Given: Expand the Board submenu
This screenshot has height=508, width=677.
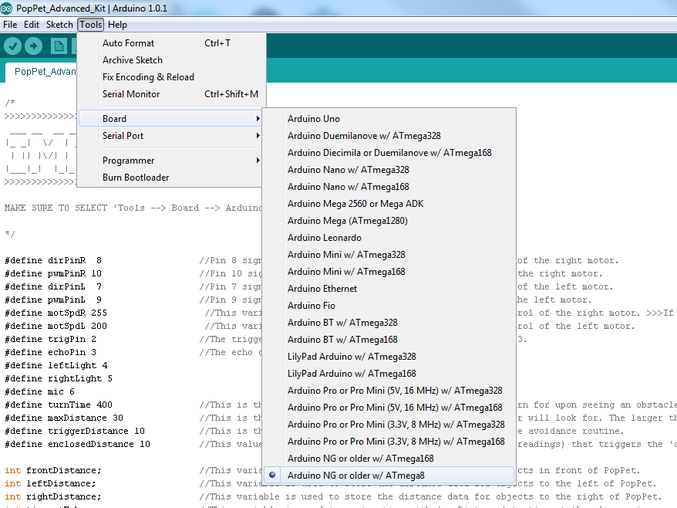Looking at the screenshot, I should click(x=171, y=118).
